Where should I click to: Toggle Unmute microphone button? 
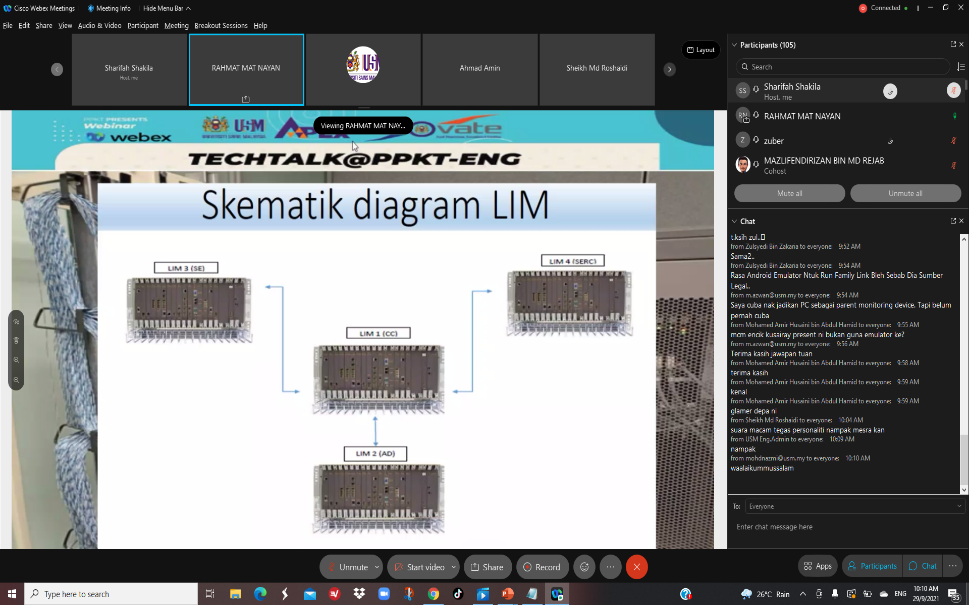coord(346,567)
